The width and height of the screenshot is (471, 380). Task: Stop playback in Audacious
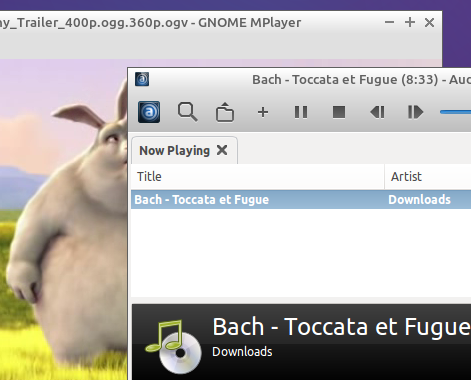click(x=339, y=112)
